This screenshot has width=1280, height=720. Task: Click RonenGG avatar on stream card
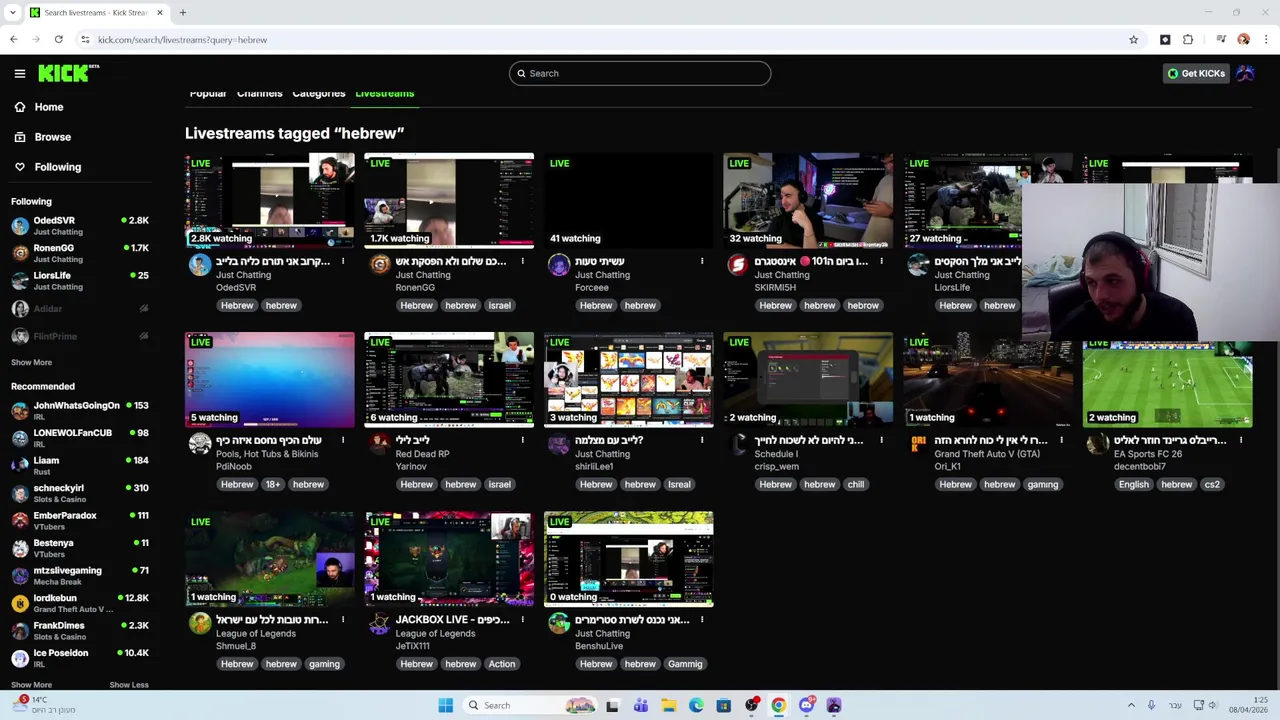pos(379,264)
